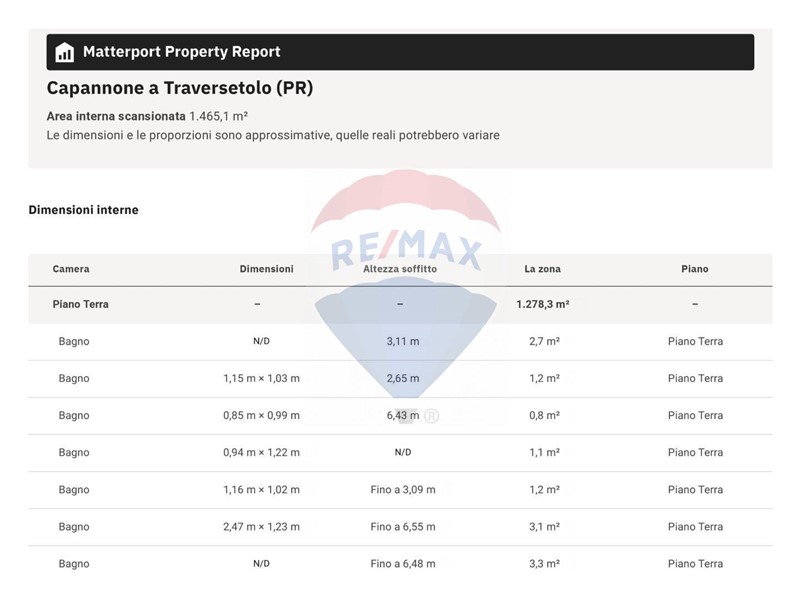This screenshot has width=800, height=600.
Task: Click the Area interna scansionata label
Action: (x=116, y=116)
